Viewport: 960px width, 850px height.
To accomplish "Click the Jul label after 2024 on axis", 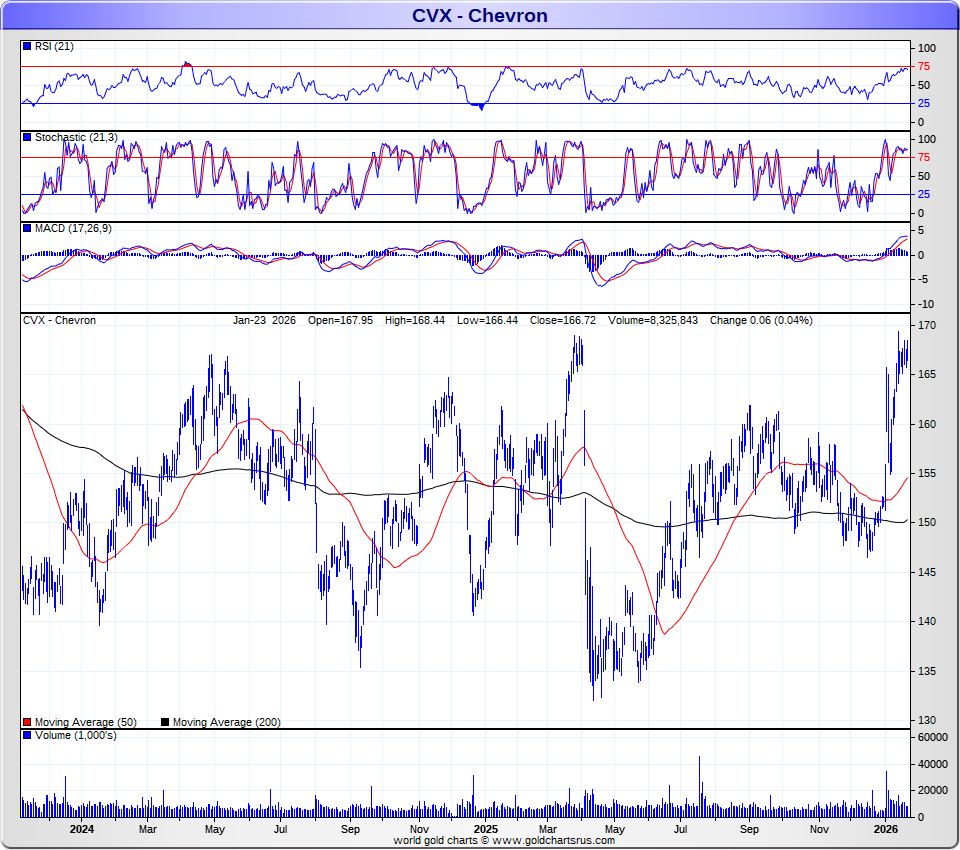I will tap(280, 829).
